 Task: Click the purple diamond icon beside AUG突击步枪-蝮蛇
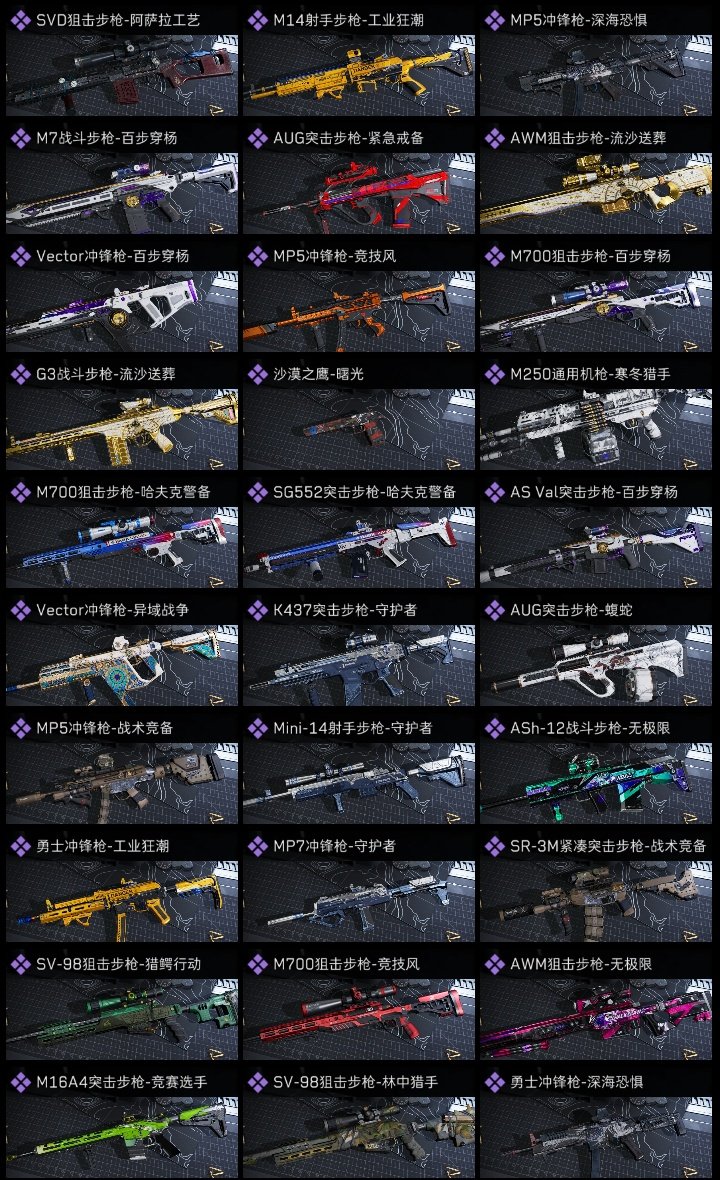494,610
